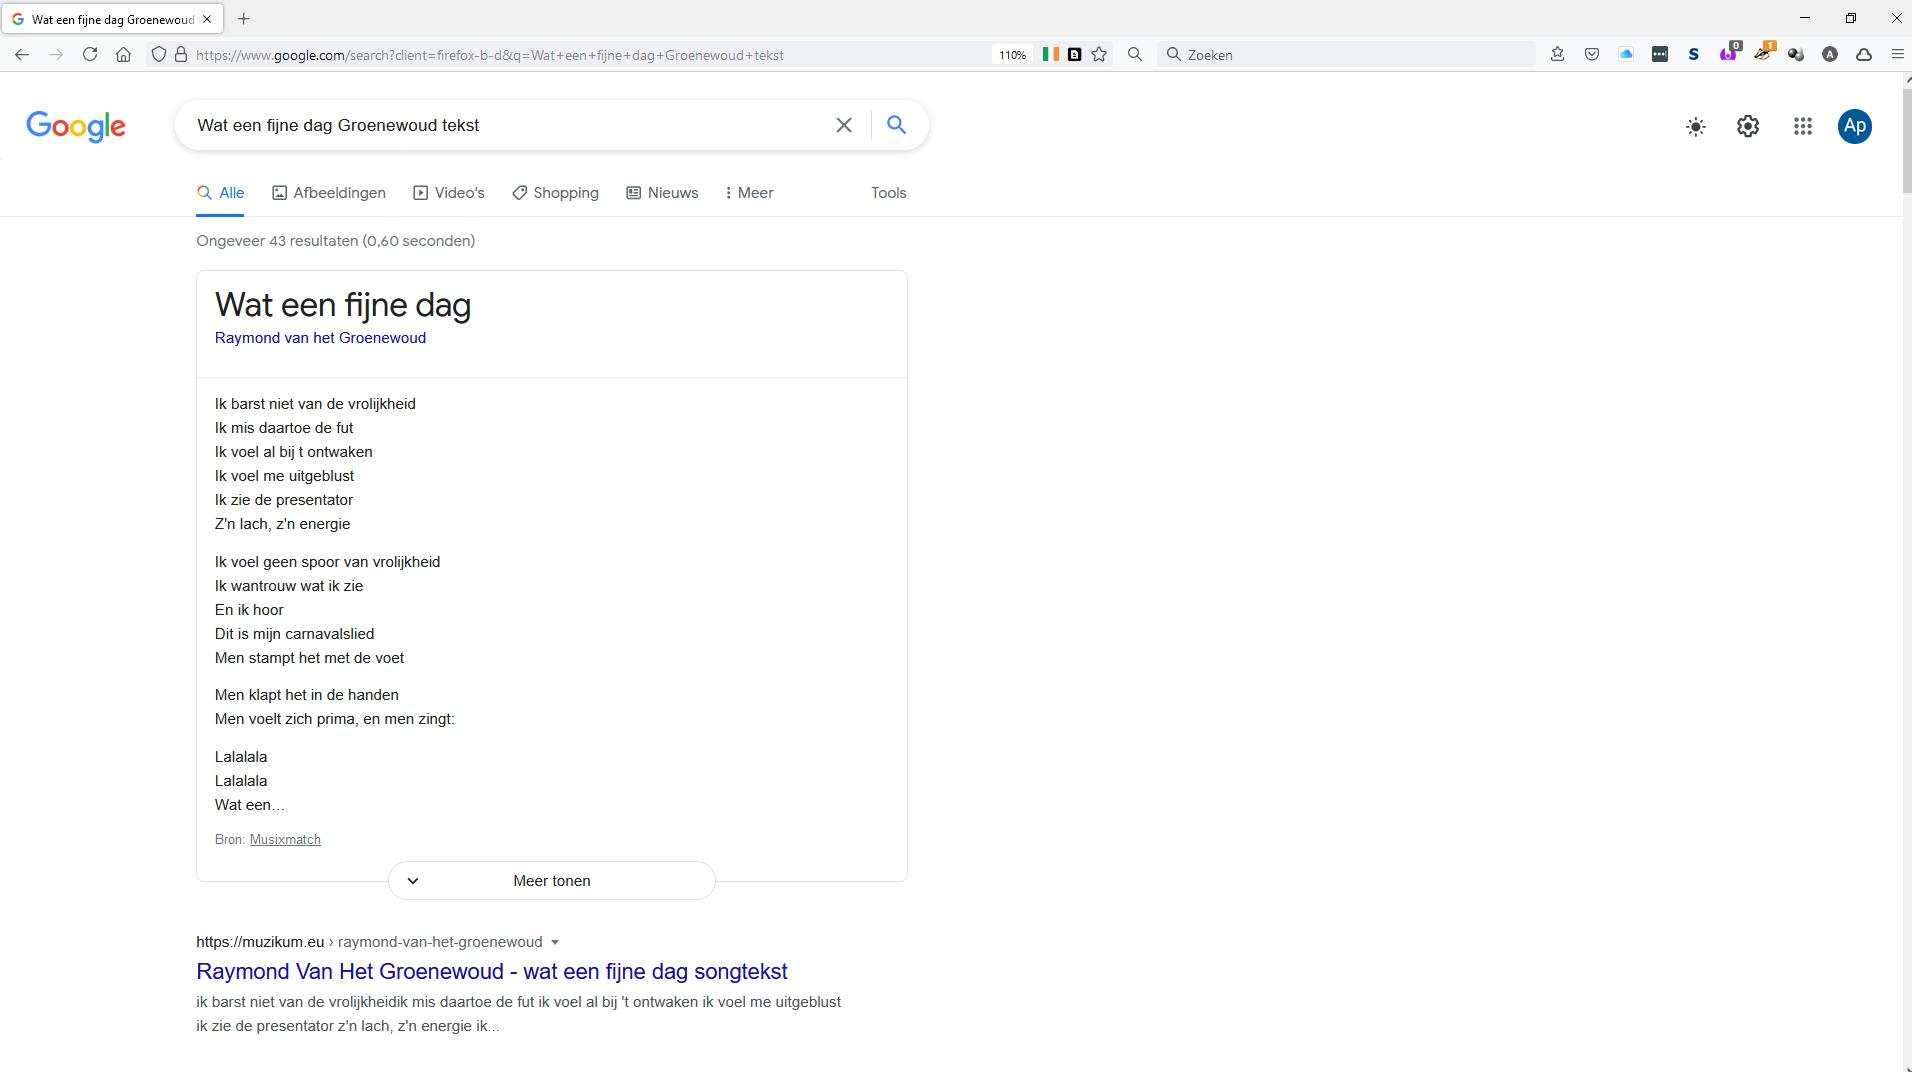Screen dimensions: 1912x1072
Task: Open Raymond van het Groenewoud artist link
Action: (320, 338)
